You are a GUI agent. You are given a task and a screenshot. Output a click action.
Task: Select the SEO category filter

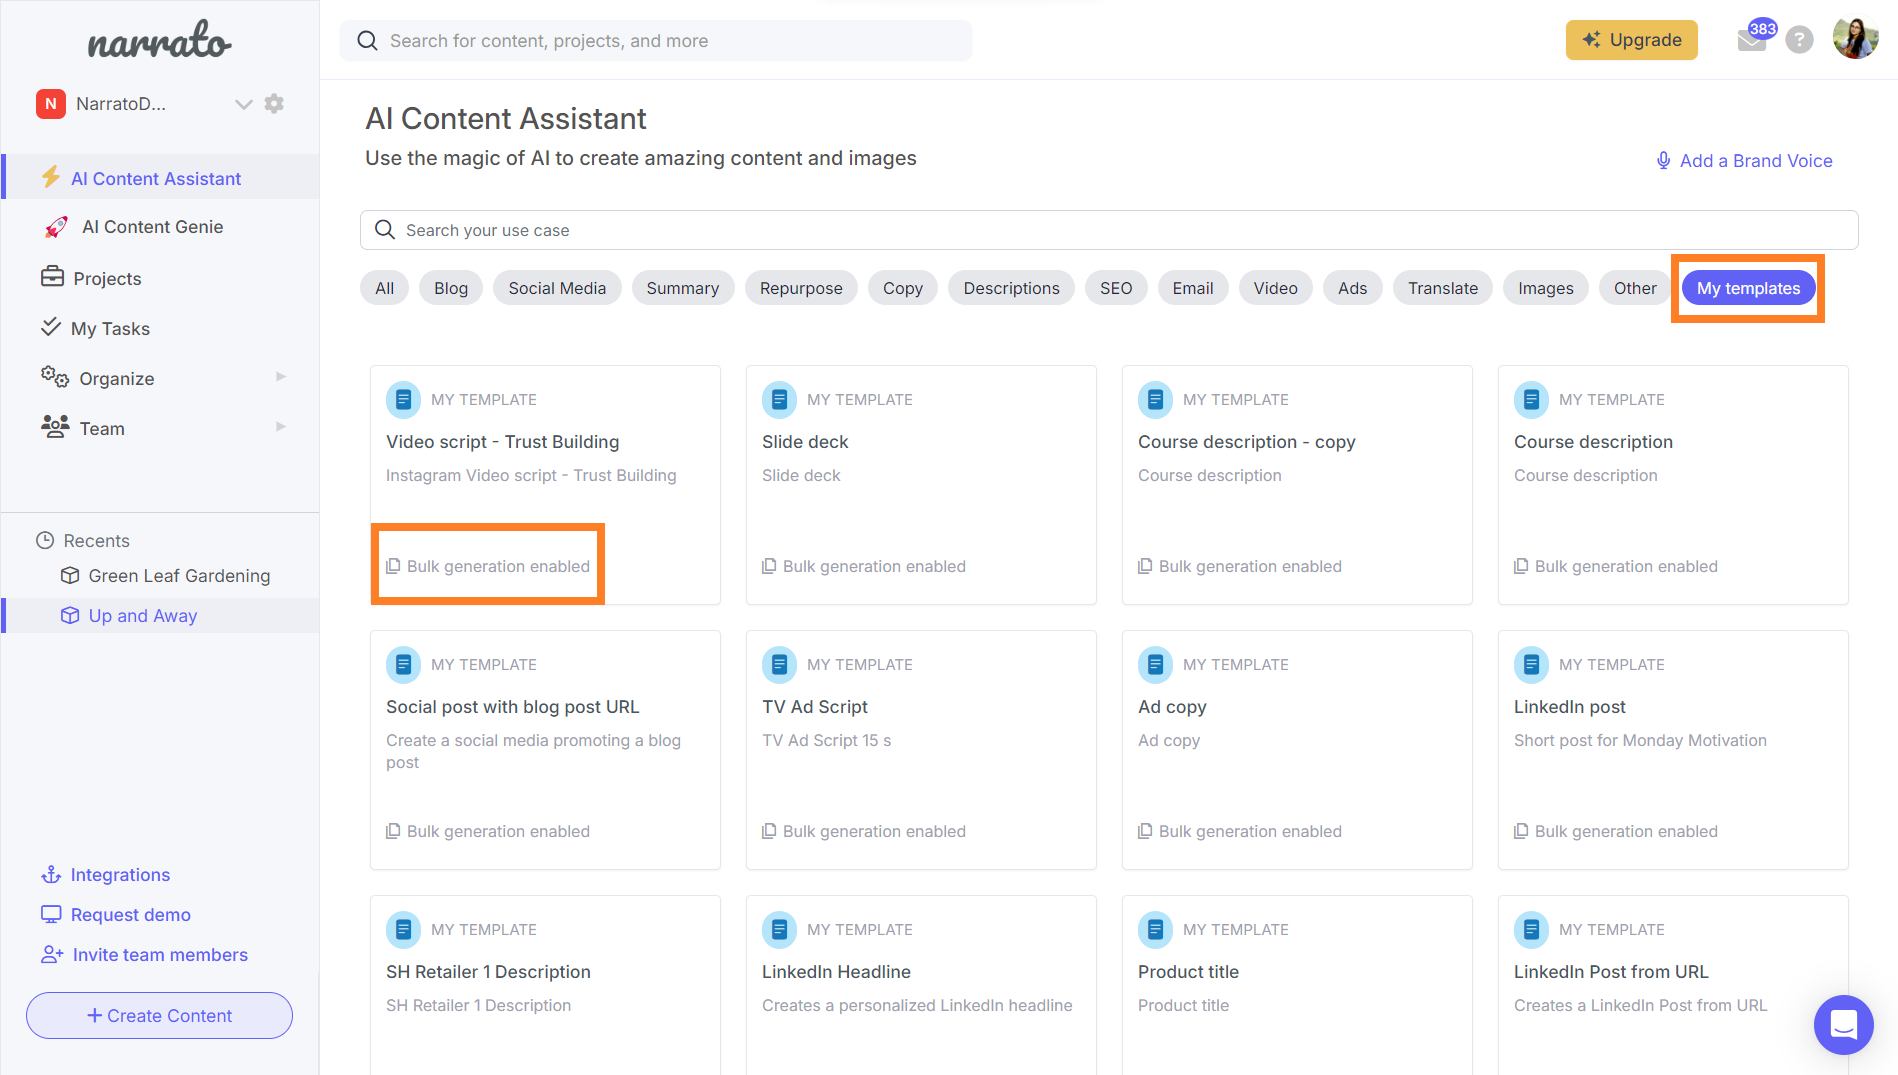tap(1116, 288)
